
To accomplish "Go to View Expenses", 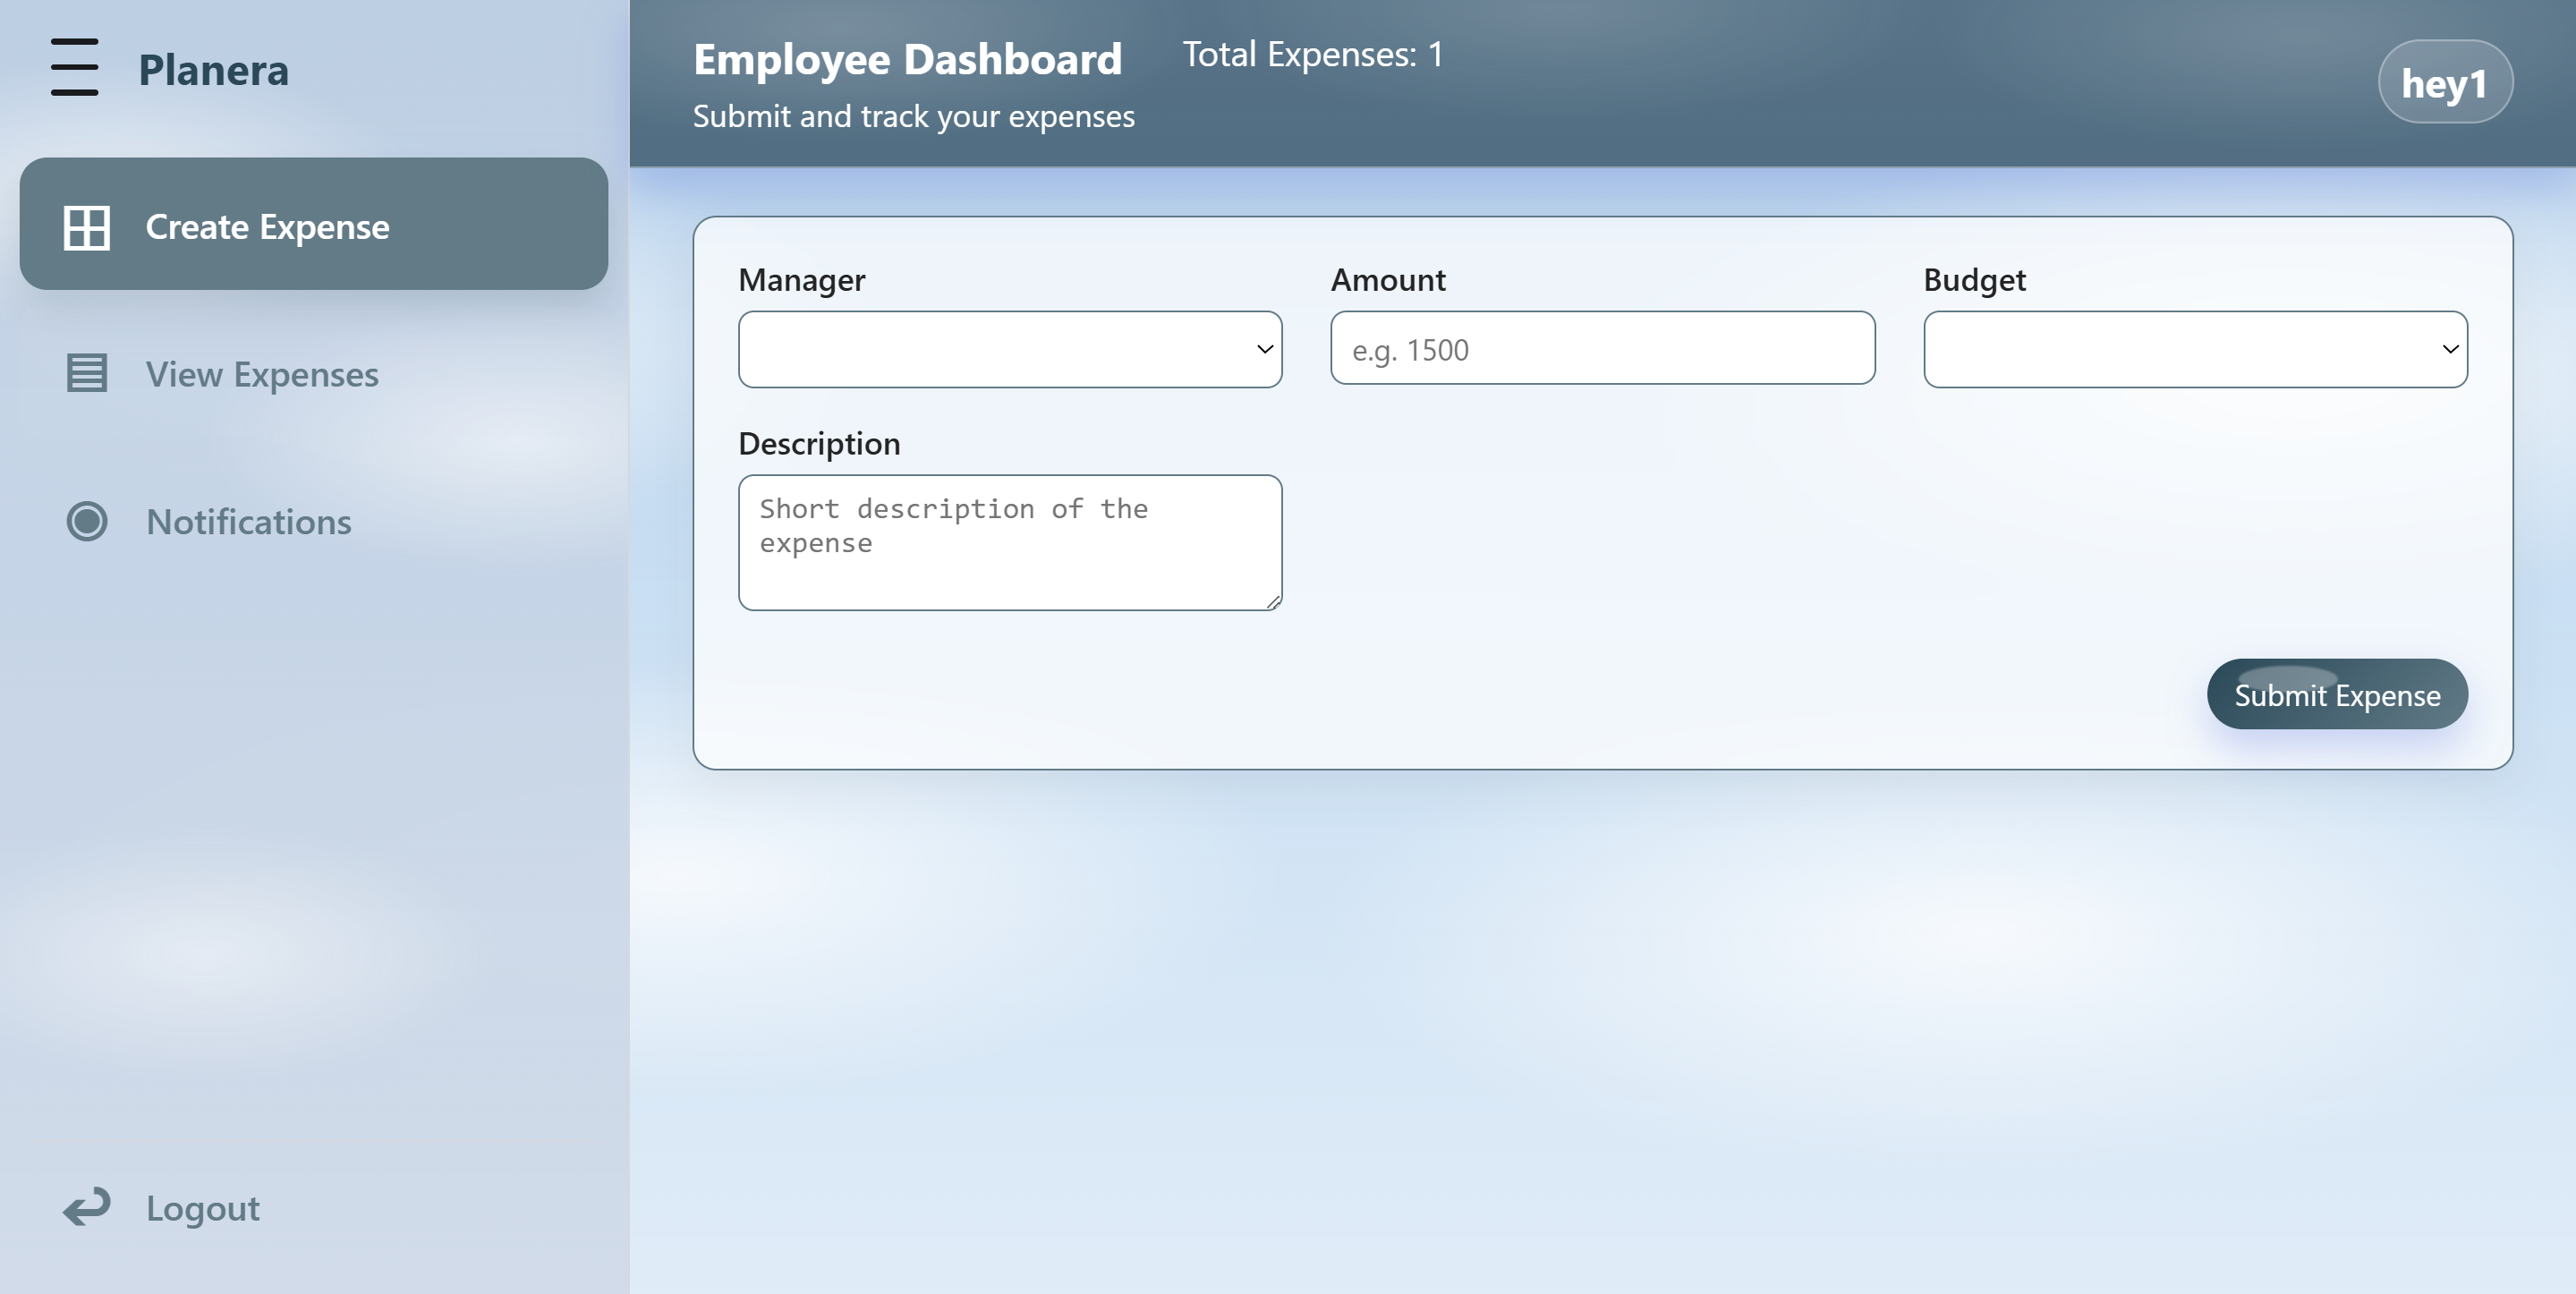I will 314,374.
